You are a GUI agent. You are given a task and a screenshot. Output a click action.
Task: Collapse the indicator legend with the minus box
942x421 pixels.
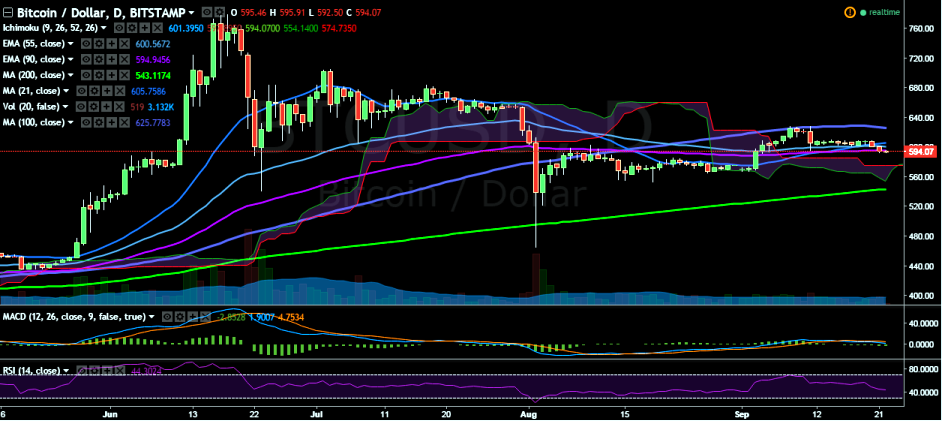(8, 13)
